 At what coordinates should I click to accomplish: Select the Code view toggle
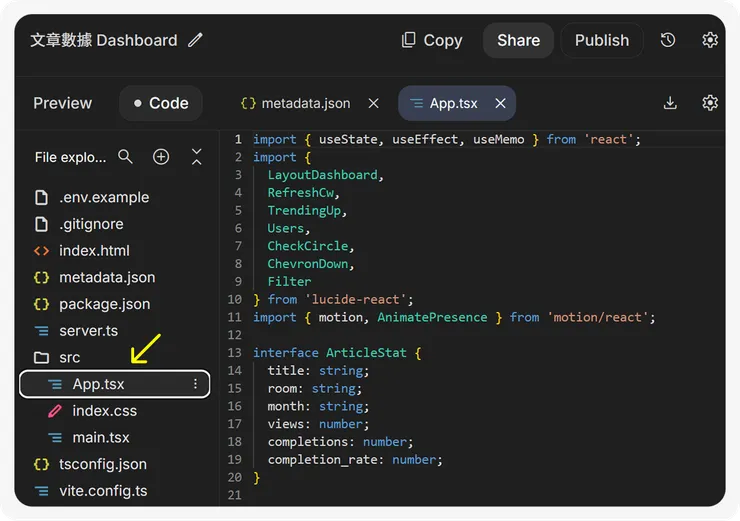160,103
